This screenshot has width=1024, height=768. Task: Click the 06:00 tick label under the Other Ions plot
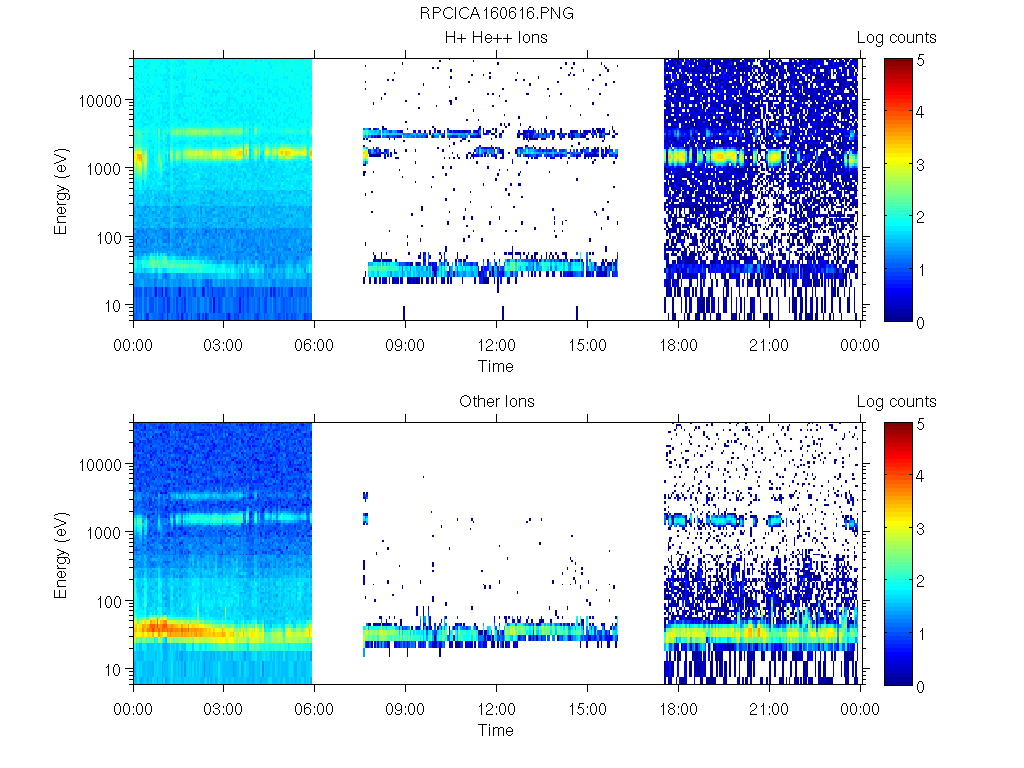(x=314, y=709)
